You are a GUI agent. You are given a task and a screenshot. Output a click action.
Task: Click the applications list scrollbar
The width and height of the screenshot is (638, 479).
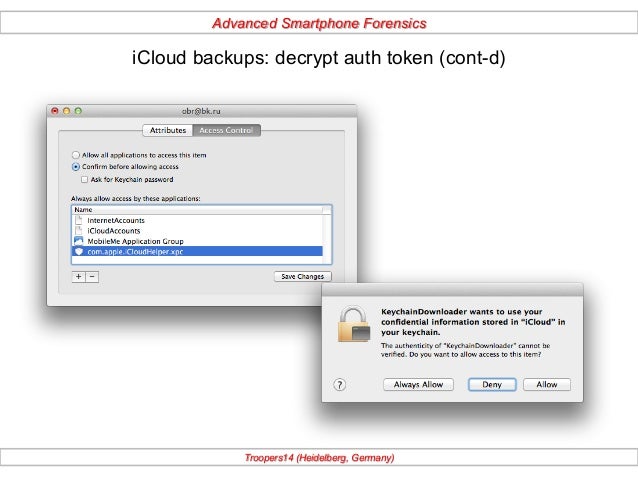point(327,235)
